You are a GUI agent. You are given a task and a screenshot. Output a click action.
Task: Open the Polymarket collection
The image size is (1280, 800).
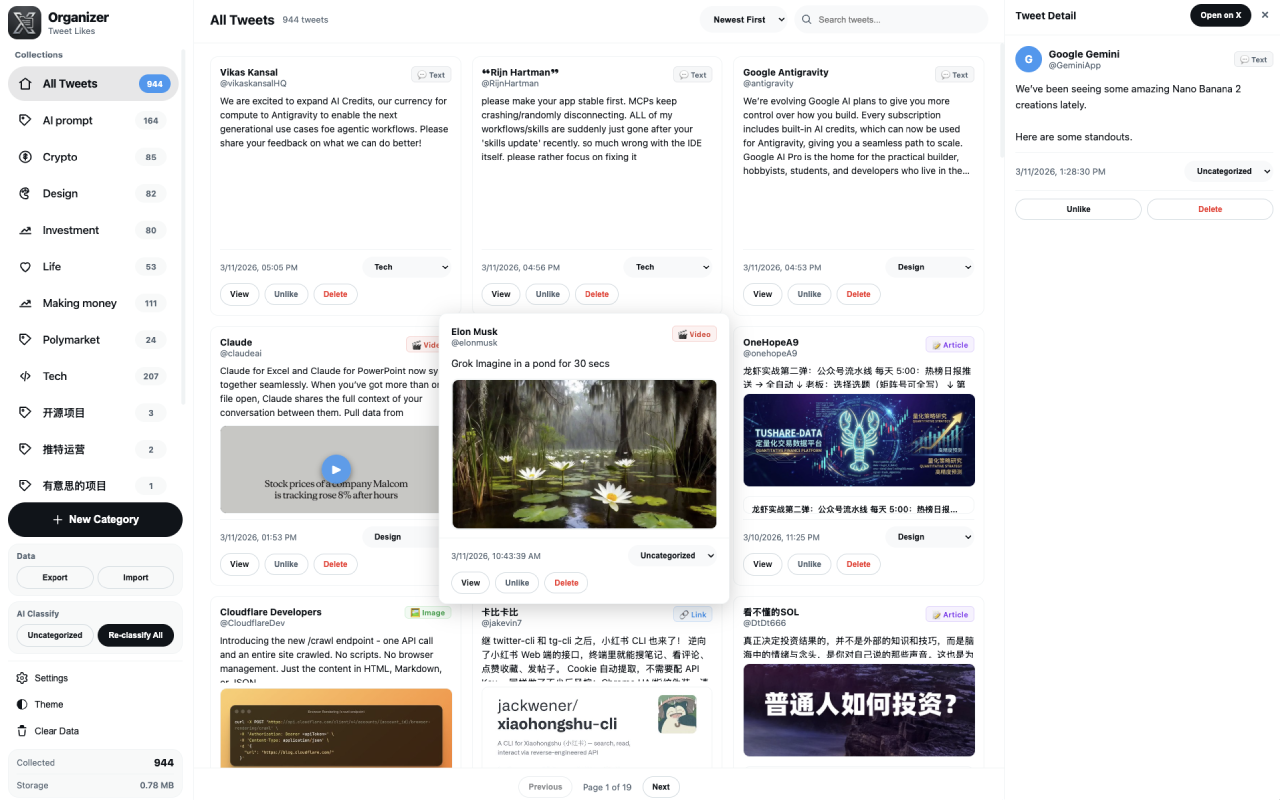tap(93, 340)
